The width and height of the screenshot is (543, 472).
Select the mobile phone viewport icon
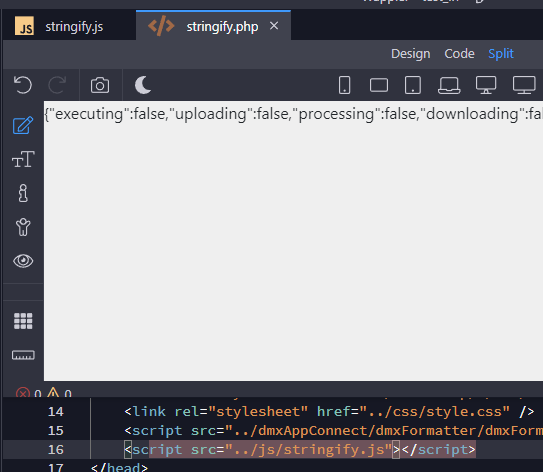[x=344, y=85]
